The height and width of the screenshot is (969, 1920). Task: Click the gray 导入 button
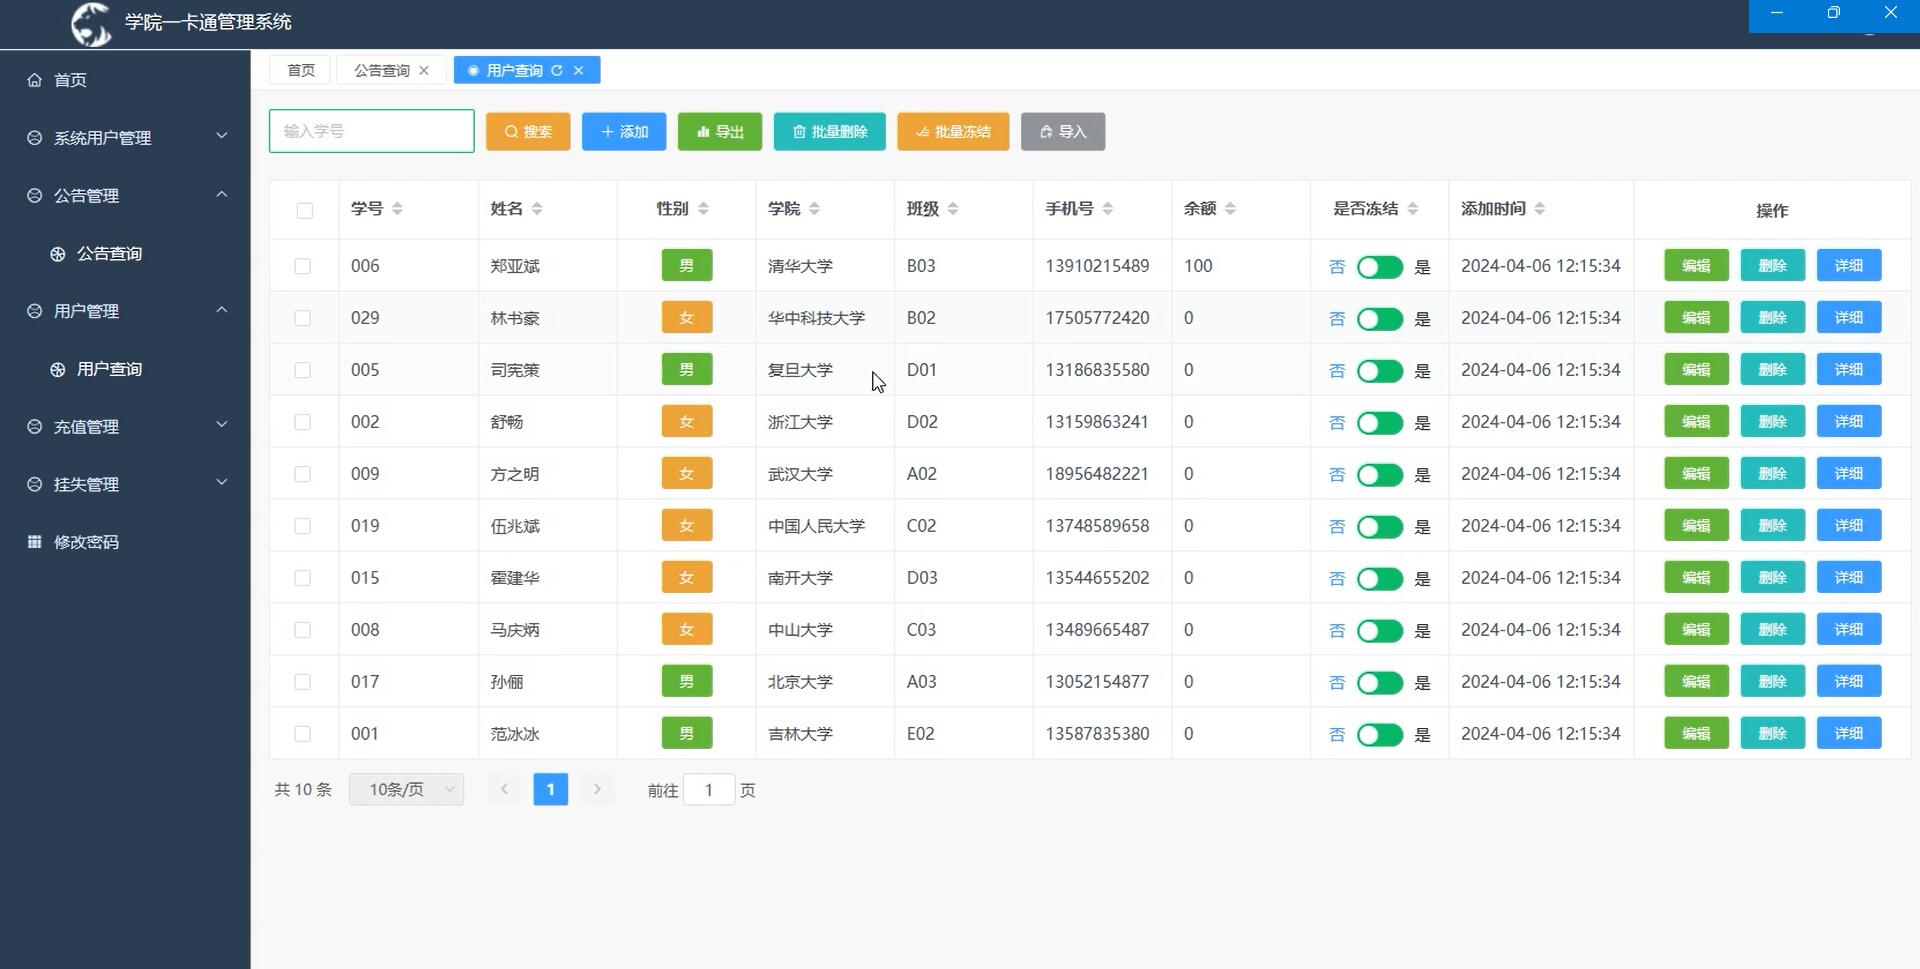click(x=1063, y=132)
